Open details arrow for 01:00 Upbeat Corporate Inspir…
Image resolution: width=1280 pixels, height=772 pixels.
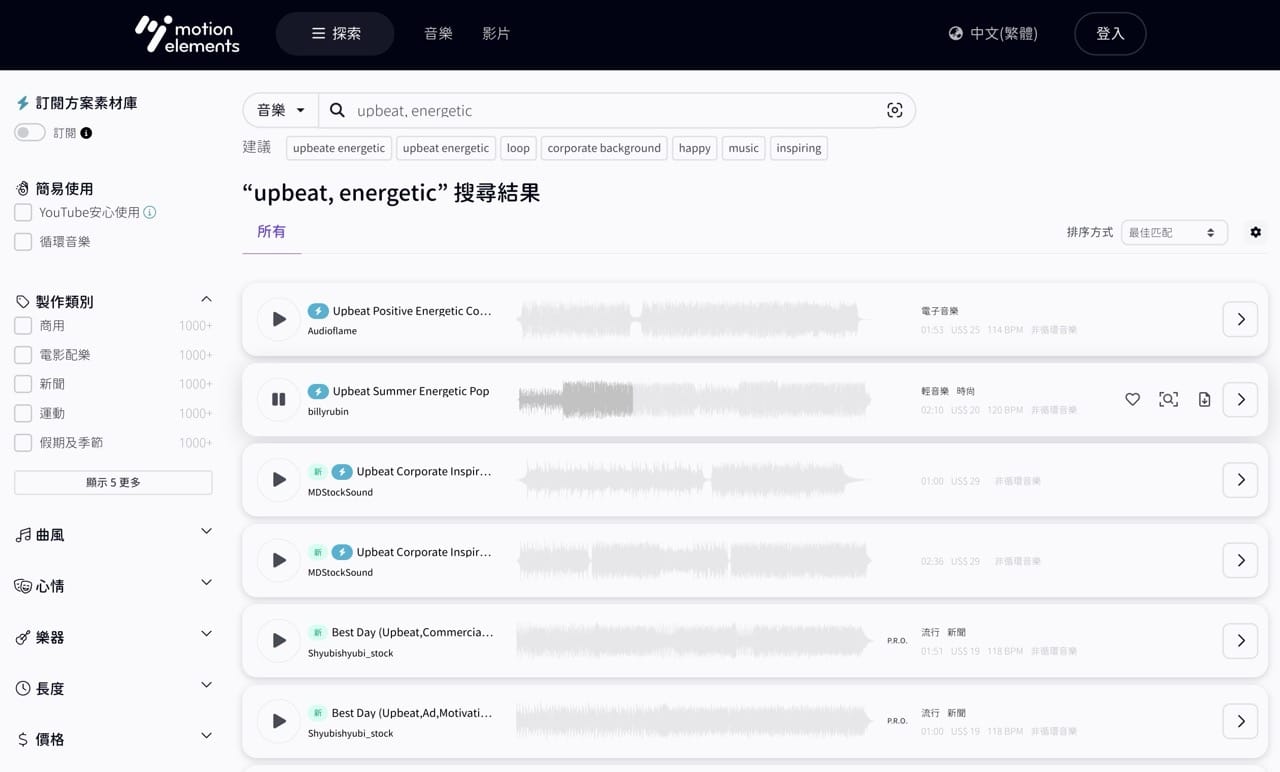[x=1241, y=480]
